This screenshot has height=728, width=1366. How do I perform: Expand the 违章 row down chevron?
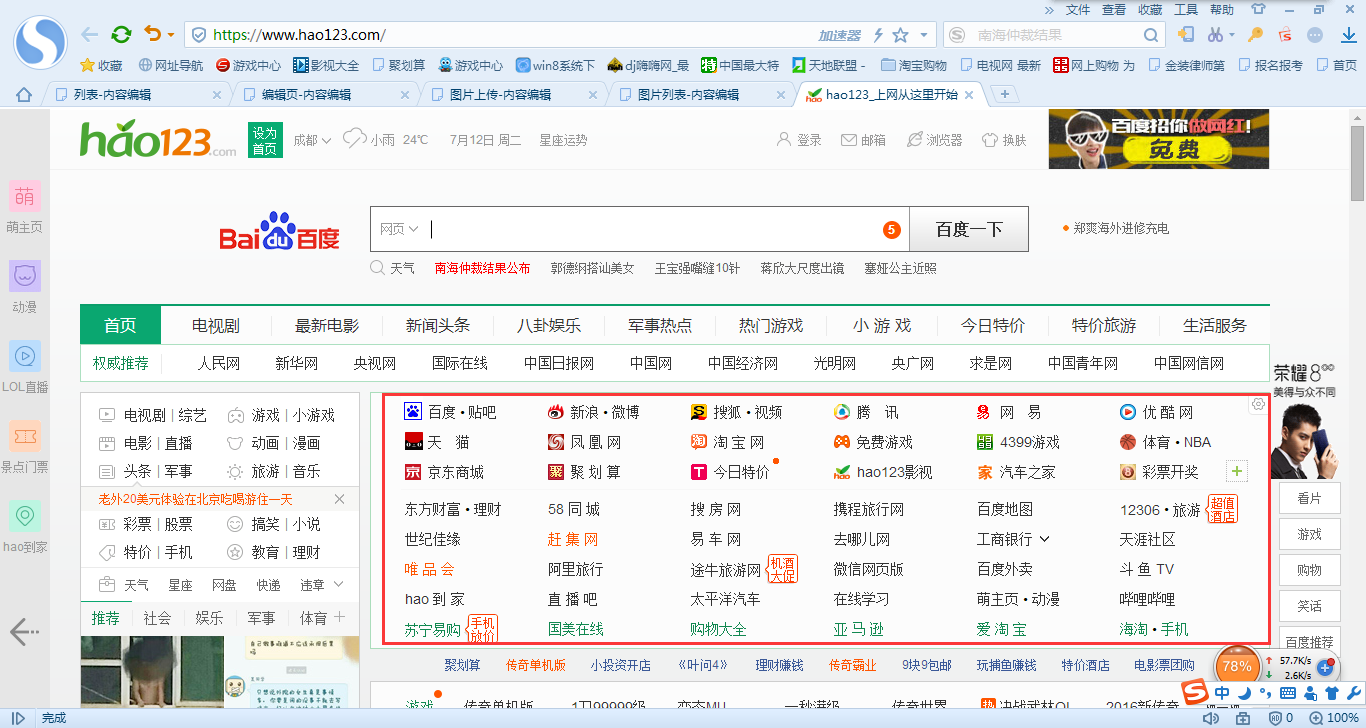(339, 584)
